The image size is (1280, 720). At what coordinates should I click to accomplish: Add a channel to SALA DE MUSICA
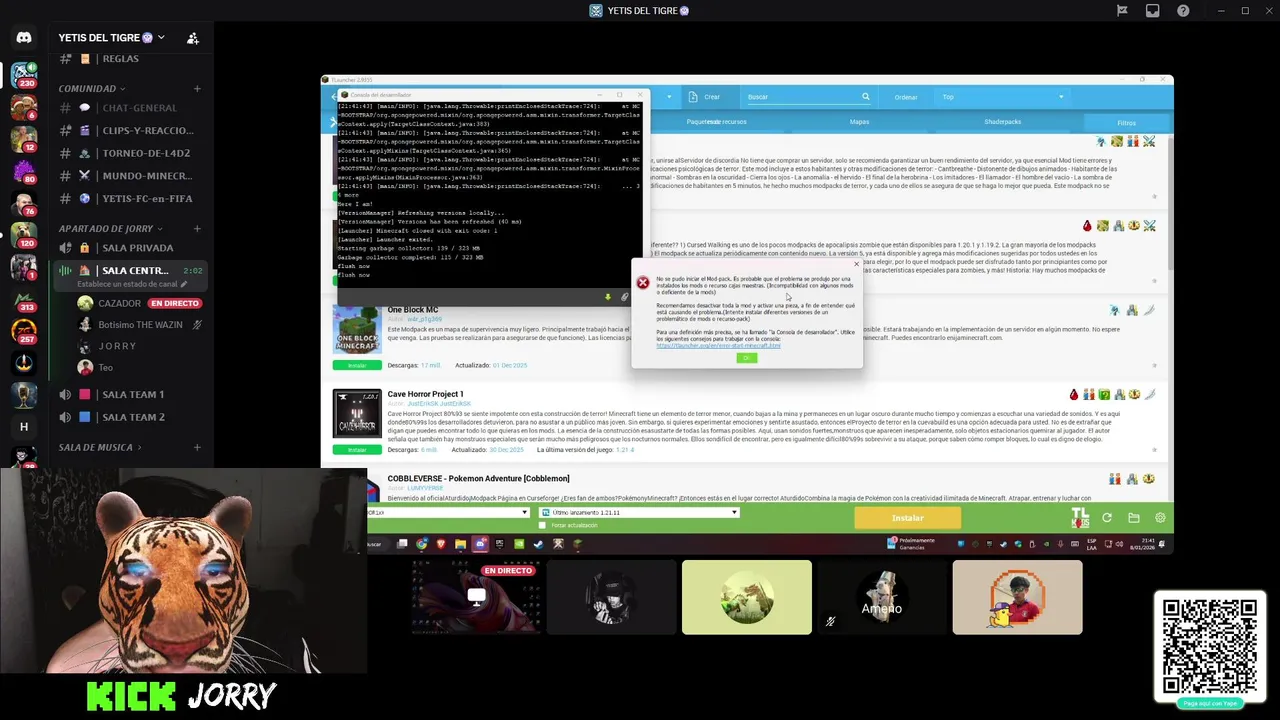[x=197, y=447]
